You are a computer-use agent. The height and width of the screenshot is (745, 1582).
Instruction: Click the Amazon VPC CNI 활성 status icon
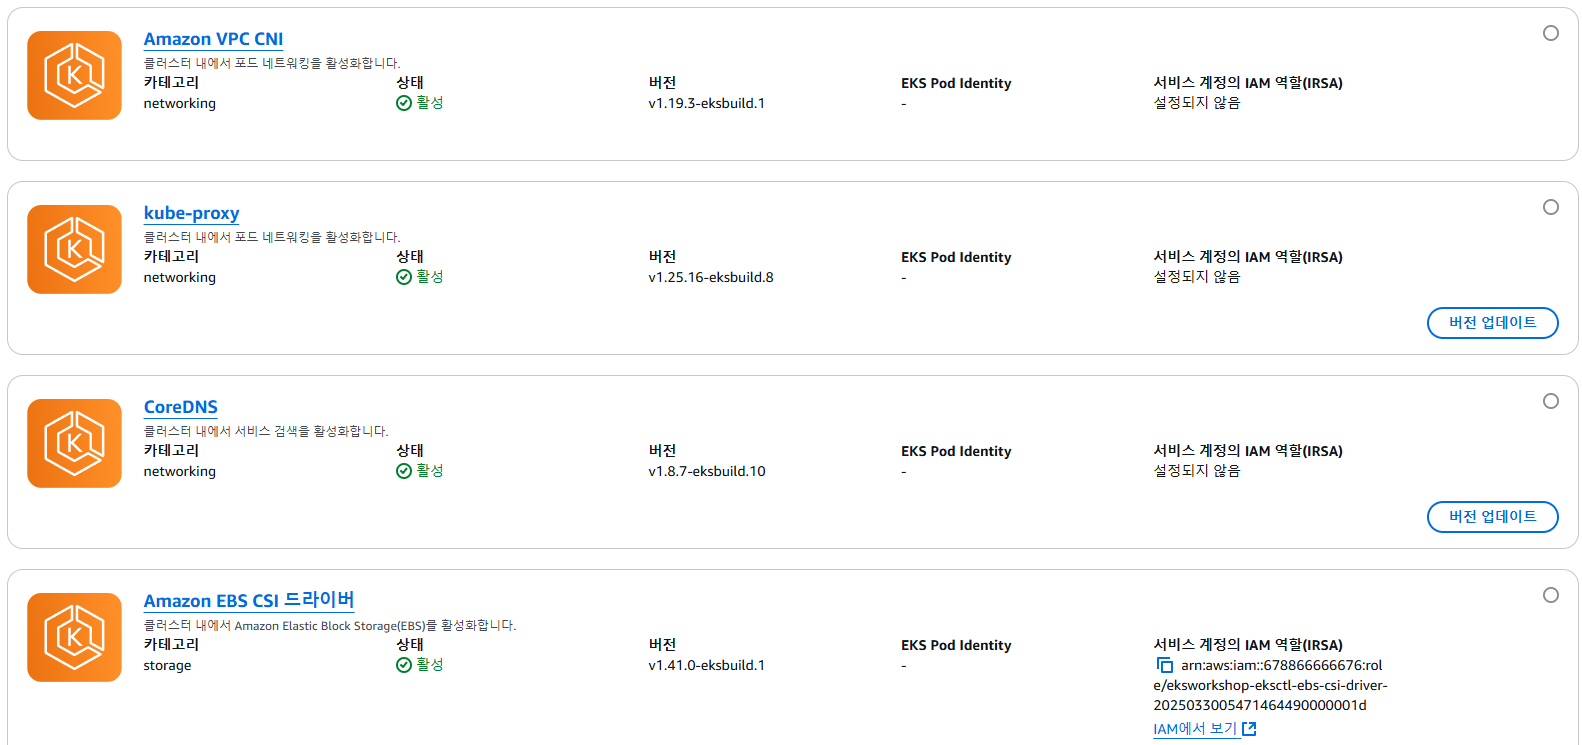point(404,103)
